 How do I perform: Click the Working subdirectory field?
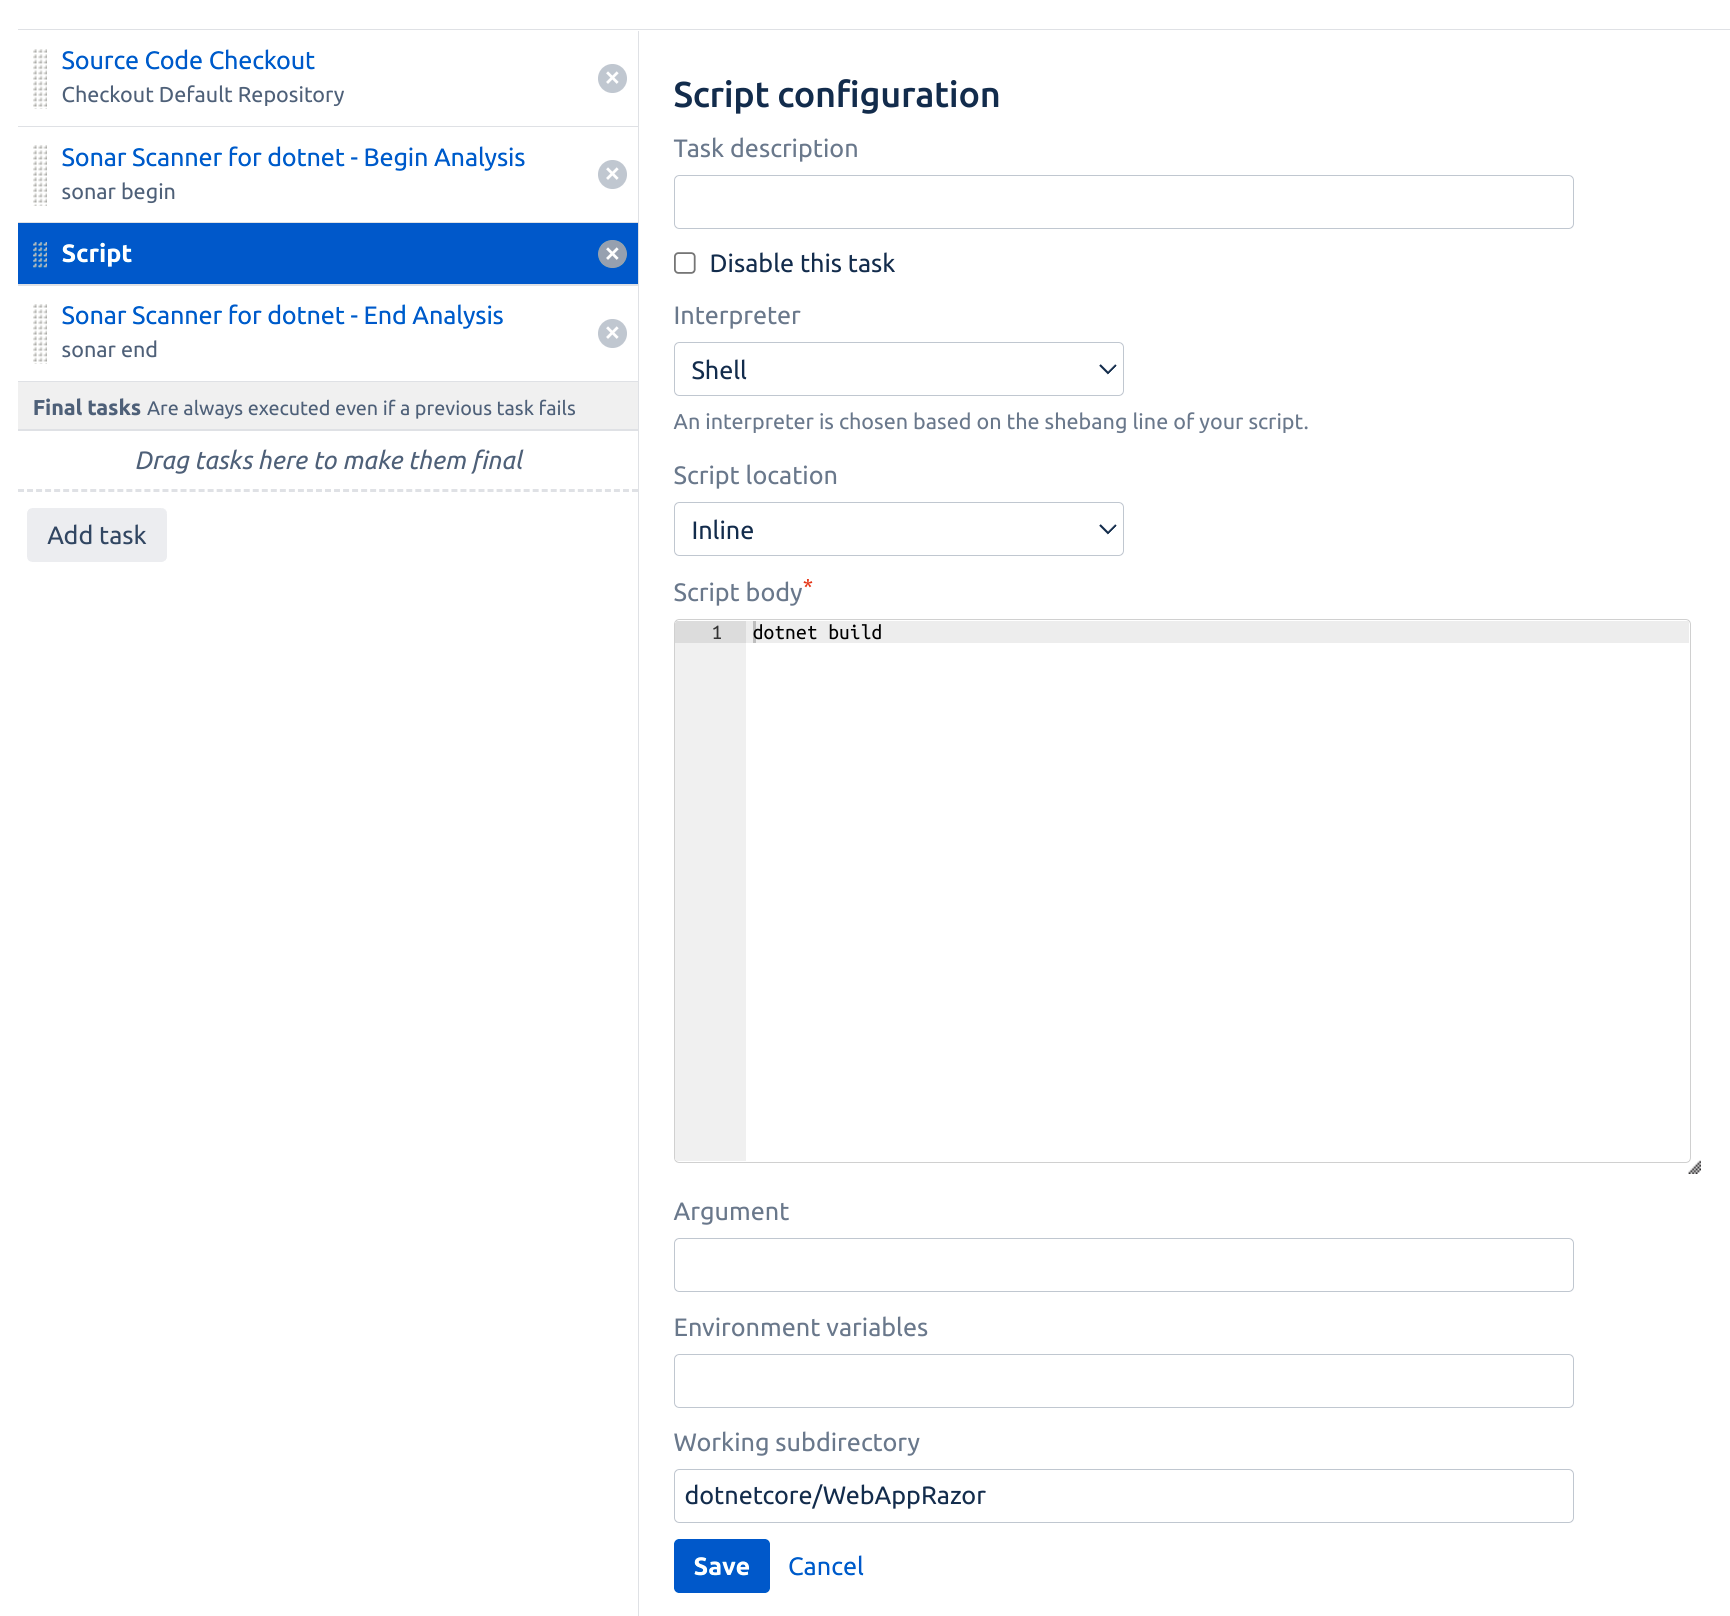click(1123, 1496)
